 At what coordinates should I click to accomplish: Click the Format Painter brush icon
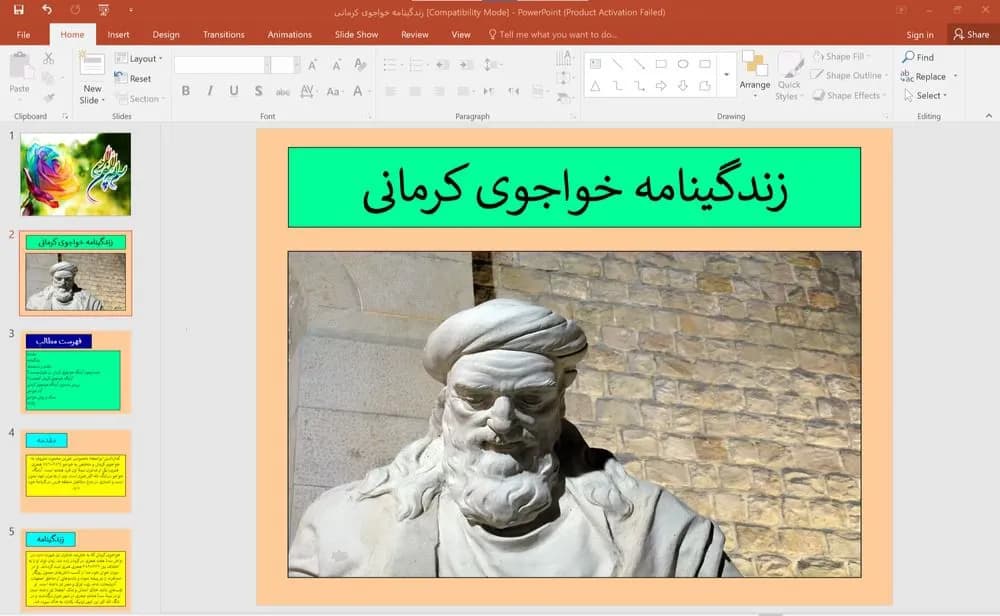(48, 98)
